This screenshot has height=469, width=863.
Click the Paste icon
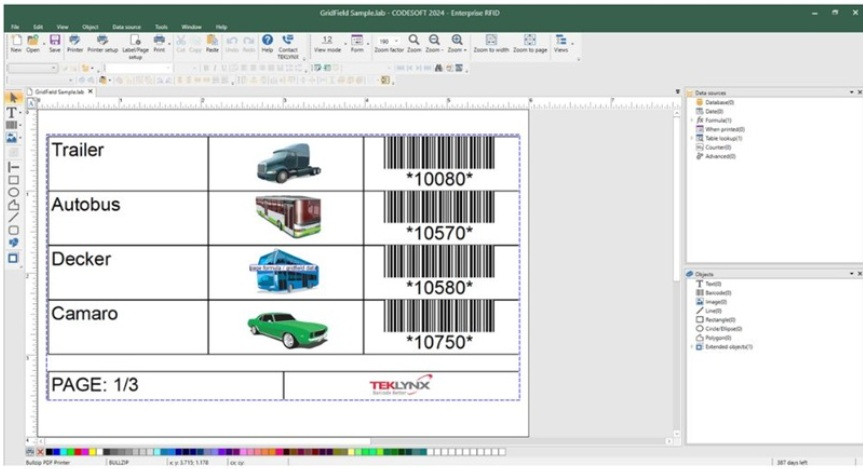[x=212, y=43]
